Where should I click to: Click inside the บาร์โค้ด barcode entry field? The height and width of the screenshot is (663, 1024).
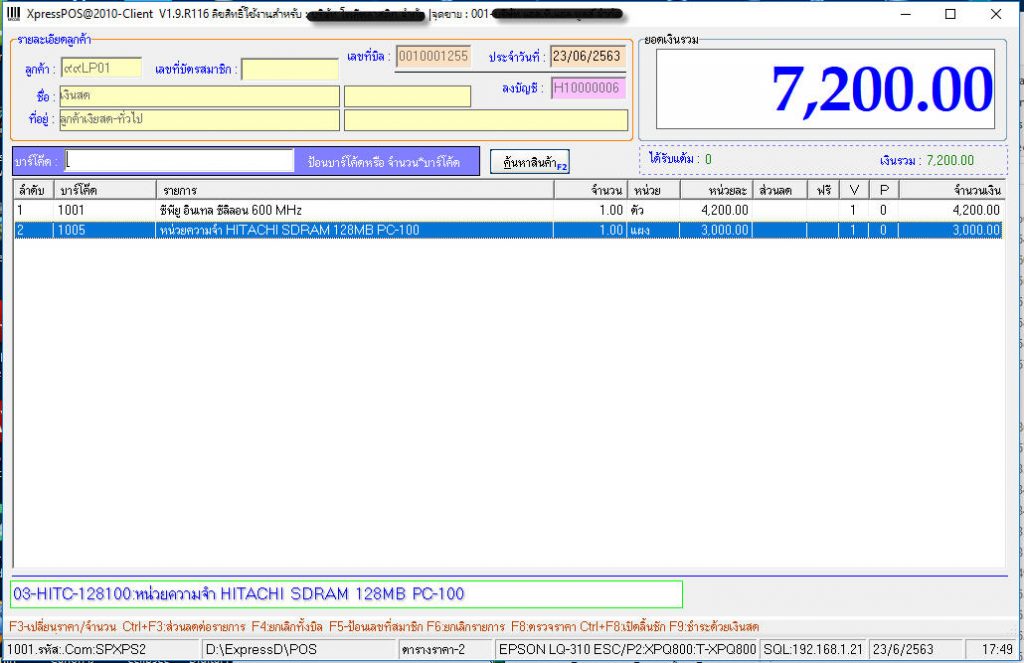(x=180, y=160)
